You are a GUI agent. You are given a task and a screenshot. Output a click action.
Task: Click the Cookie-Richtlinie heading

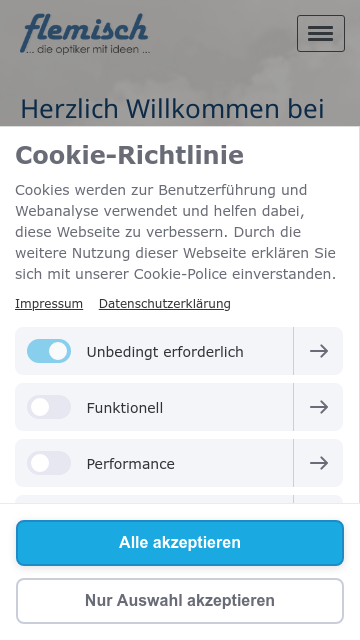129,156
